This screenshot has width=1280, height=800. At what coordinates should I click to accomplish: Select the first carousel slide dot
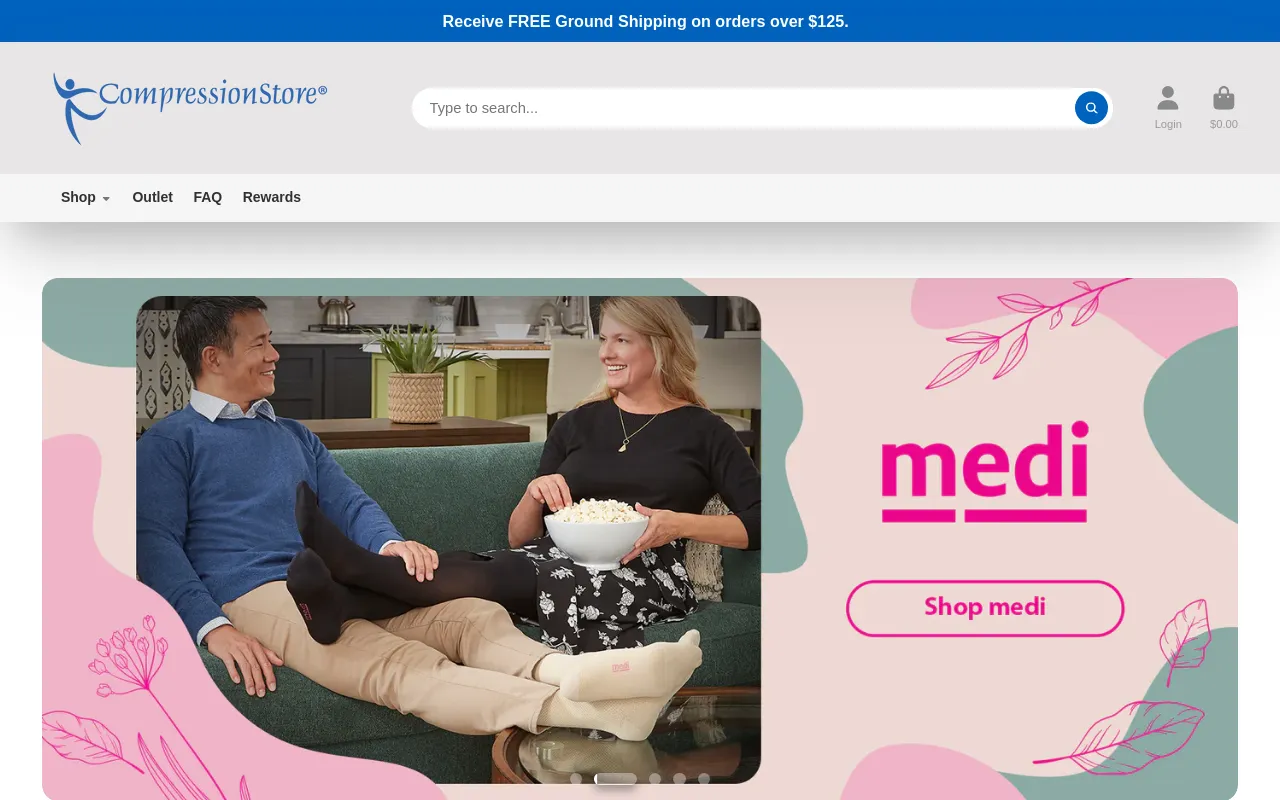[576, 779]
